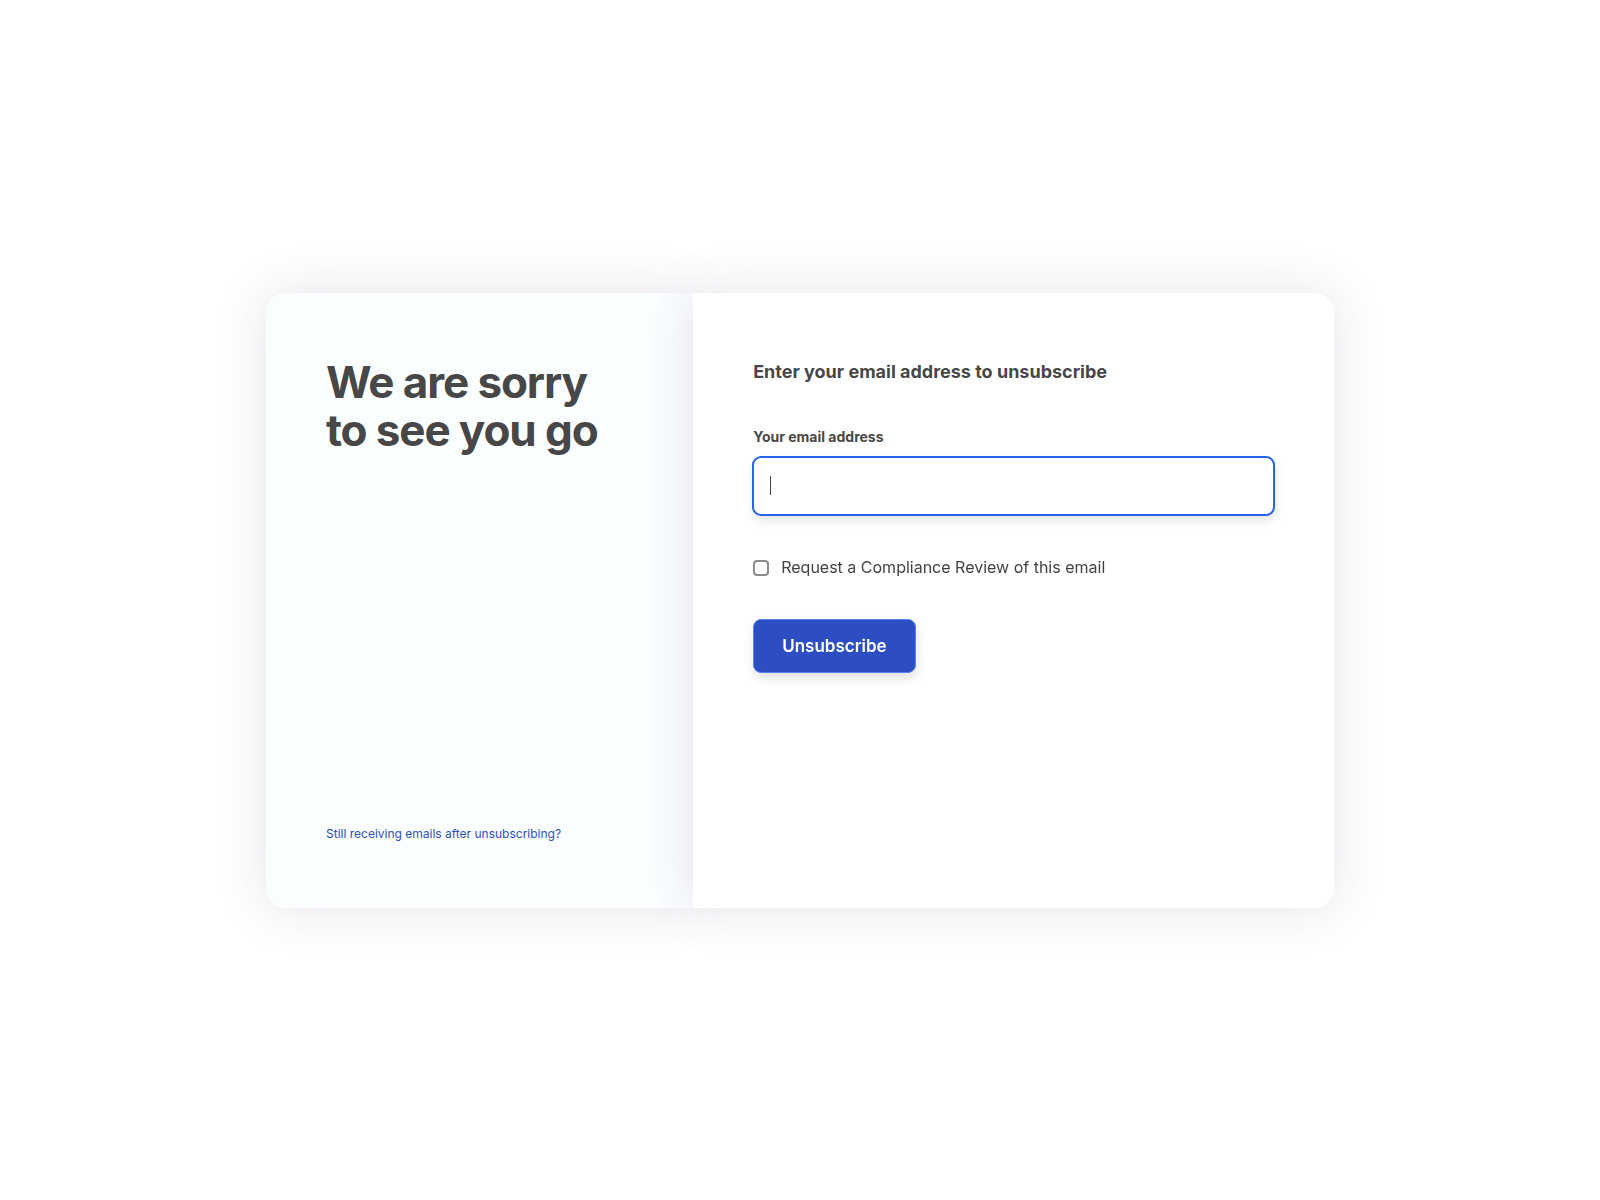Tick the Compliance Review checkbox
Screen dimensions: 1600x1200
pyautogui.click(x=761, y=568)
